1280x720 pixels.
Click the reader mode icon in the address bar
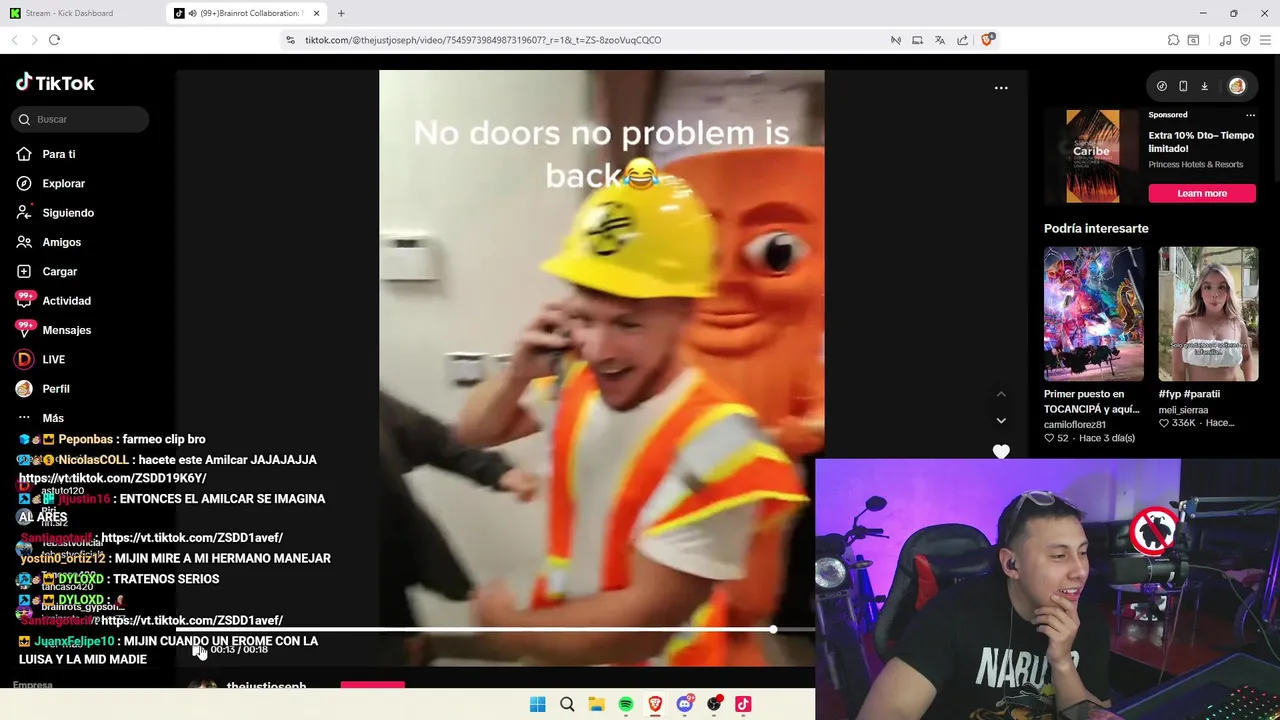(896, 40)
